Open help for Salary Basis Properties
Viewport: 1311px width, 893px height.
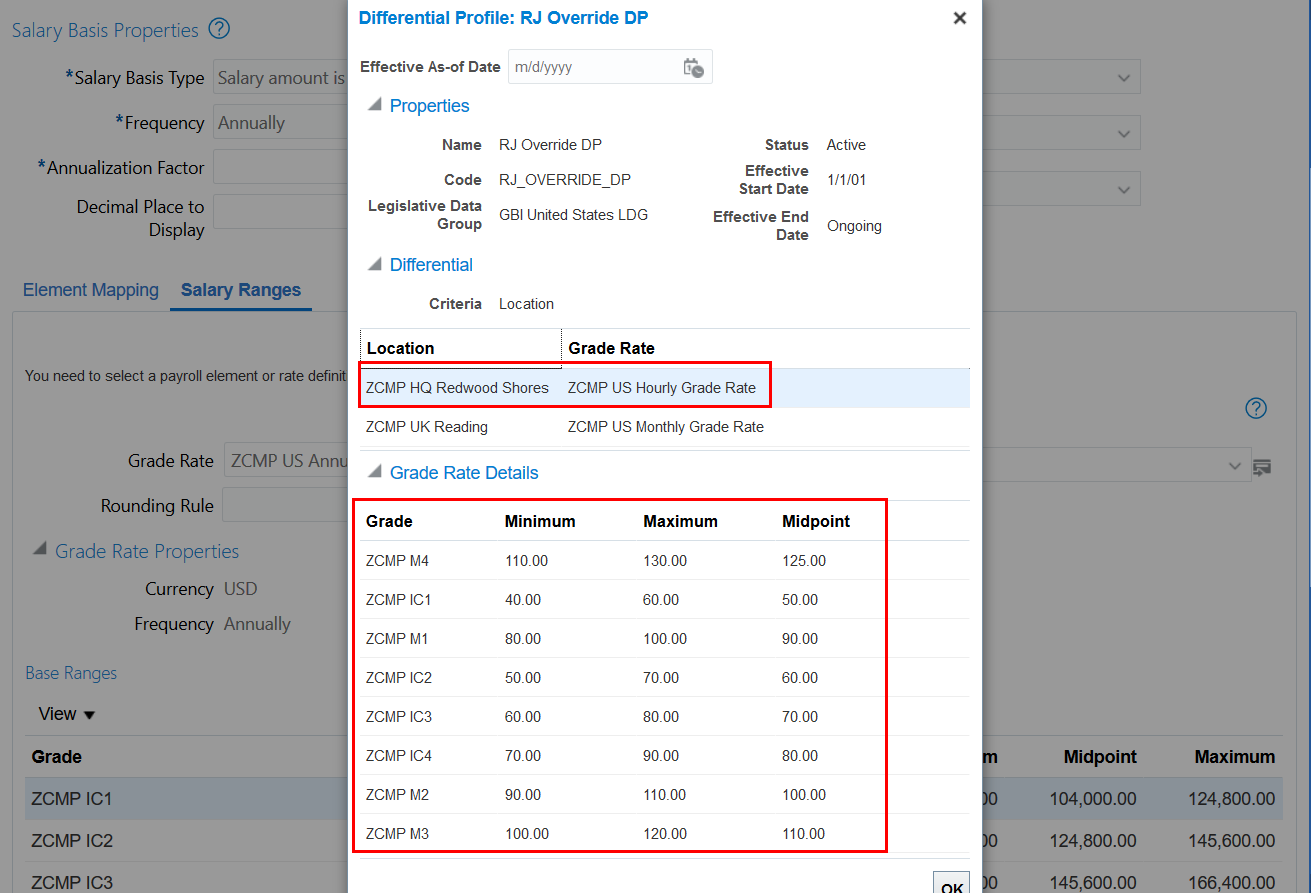point(219,30)
